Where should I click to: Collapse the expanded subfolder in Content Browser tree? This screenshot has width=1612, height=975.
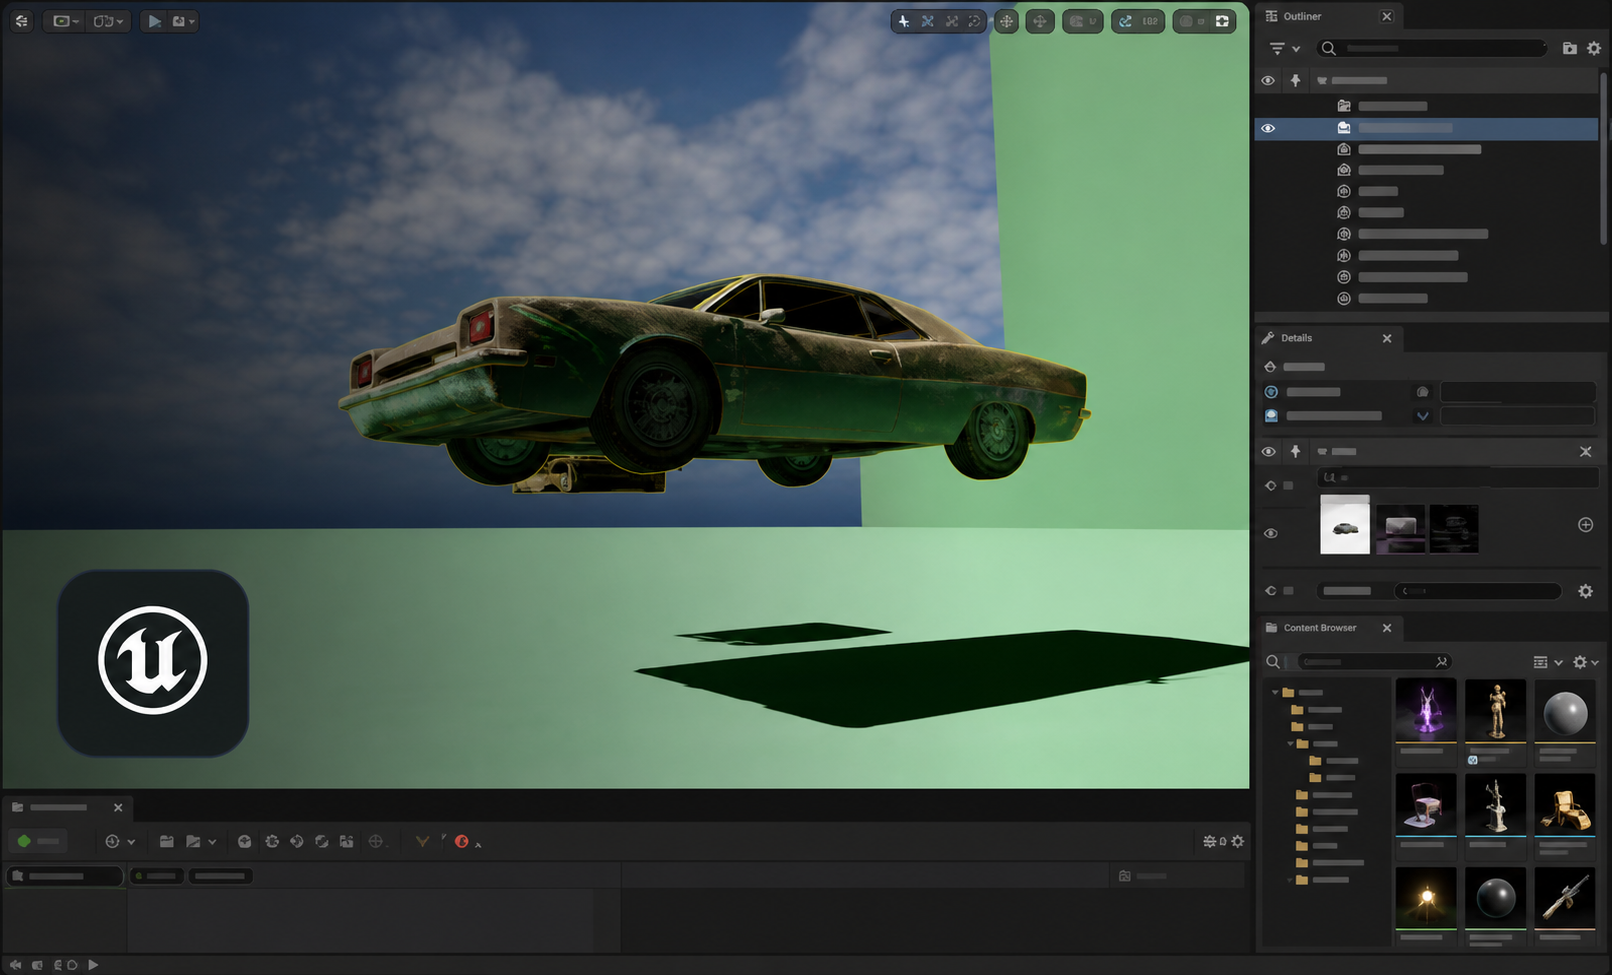pos(1291,744)
